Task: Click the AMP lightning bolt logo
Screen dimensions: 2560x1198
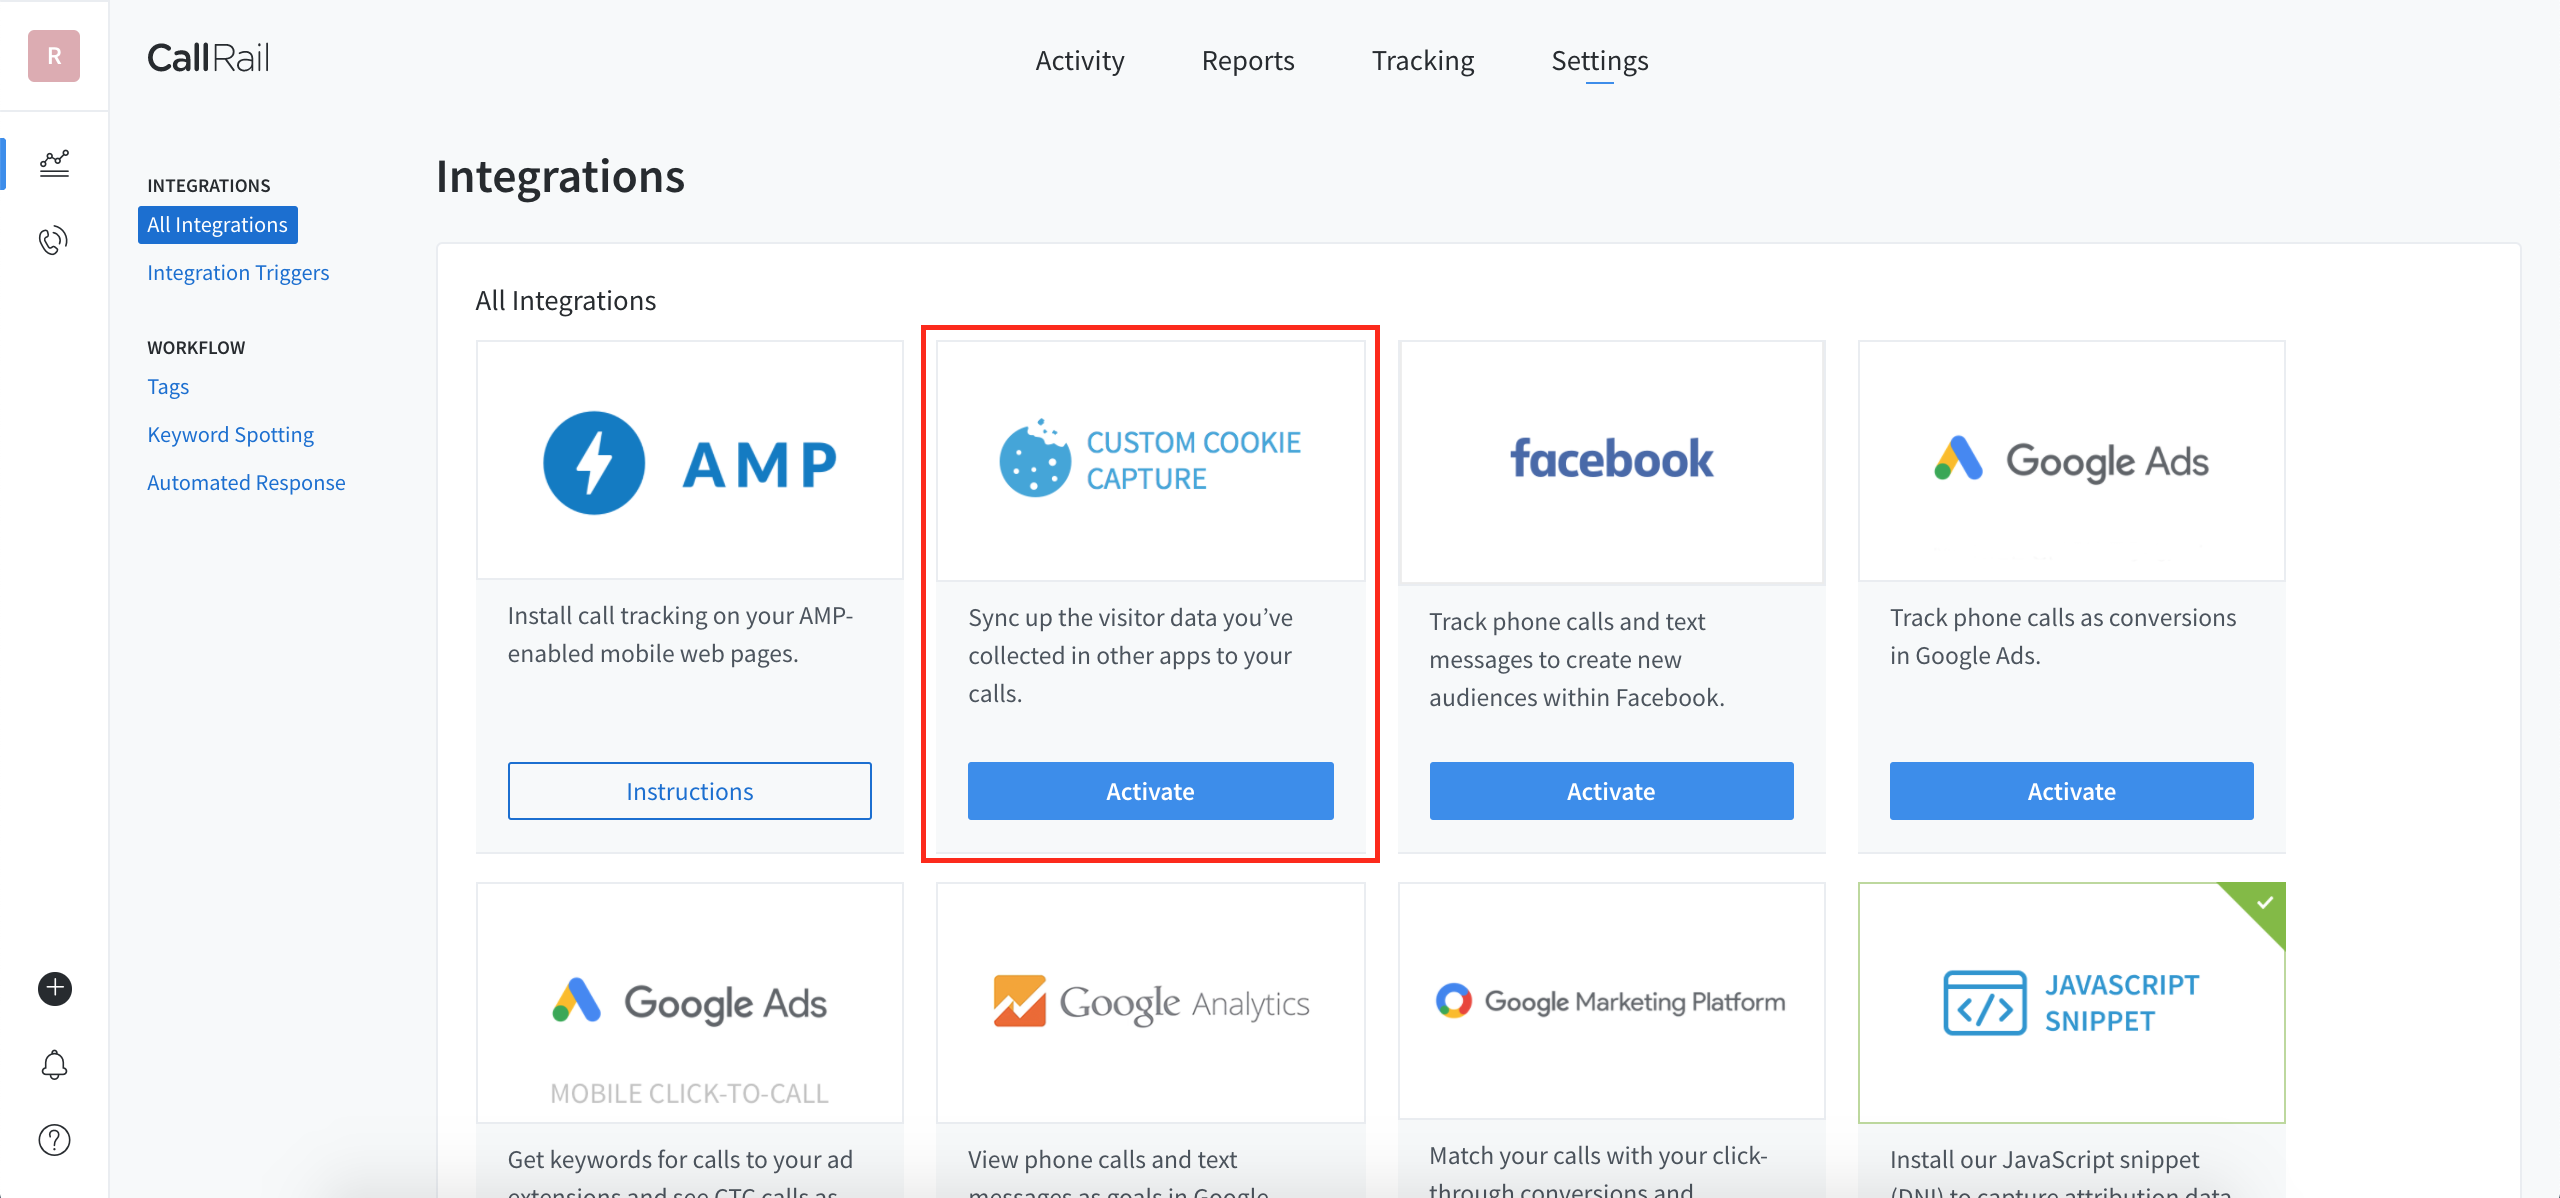Action: (x=594, y=463)
